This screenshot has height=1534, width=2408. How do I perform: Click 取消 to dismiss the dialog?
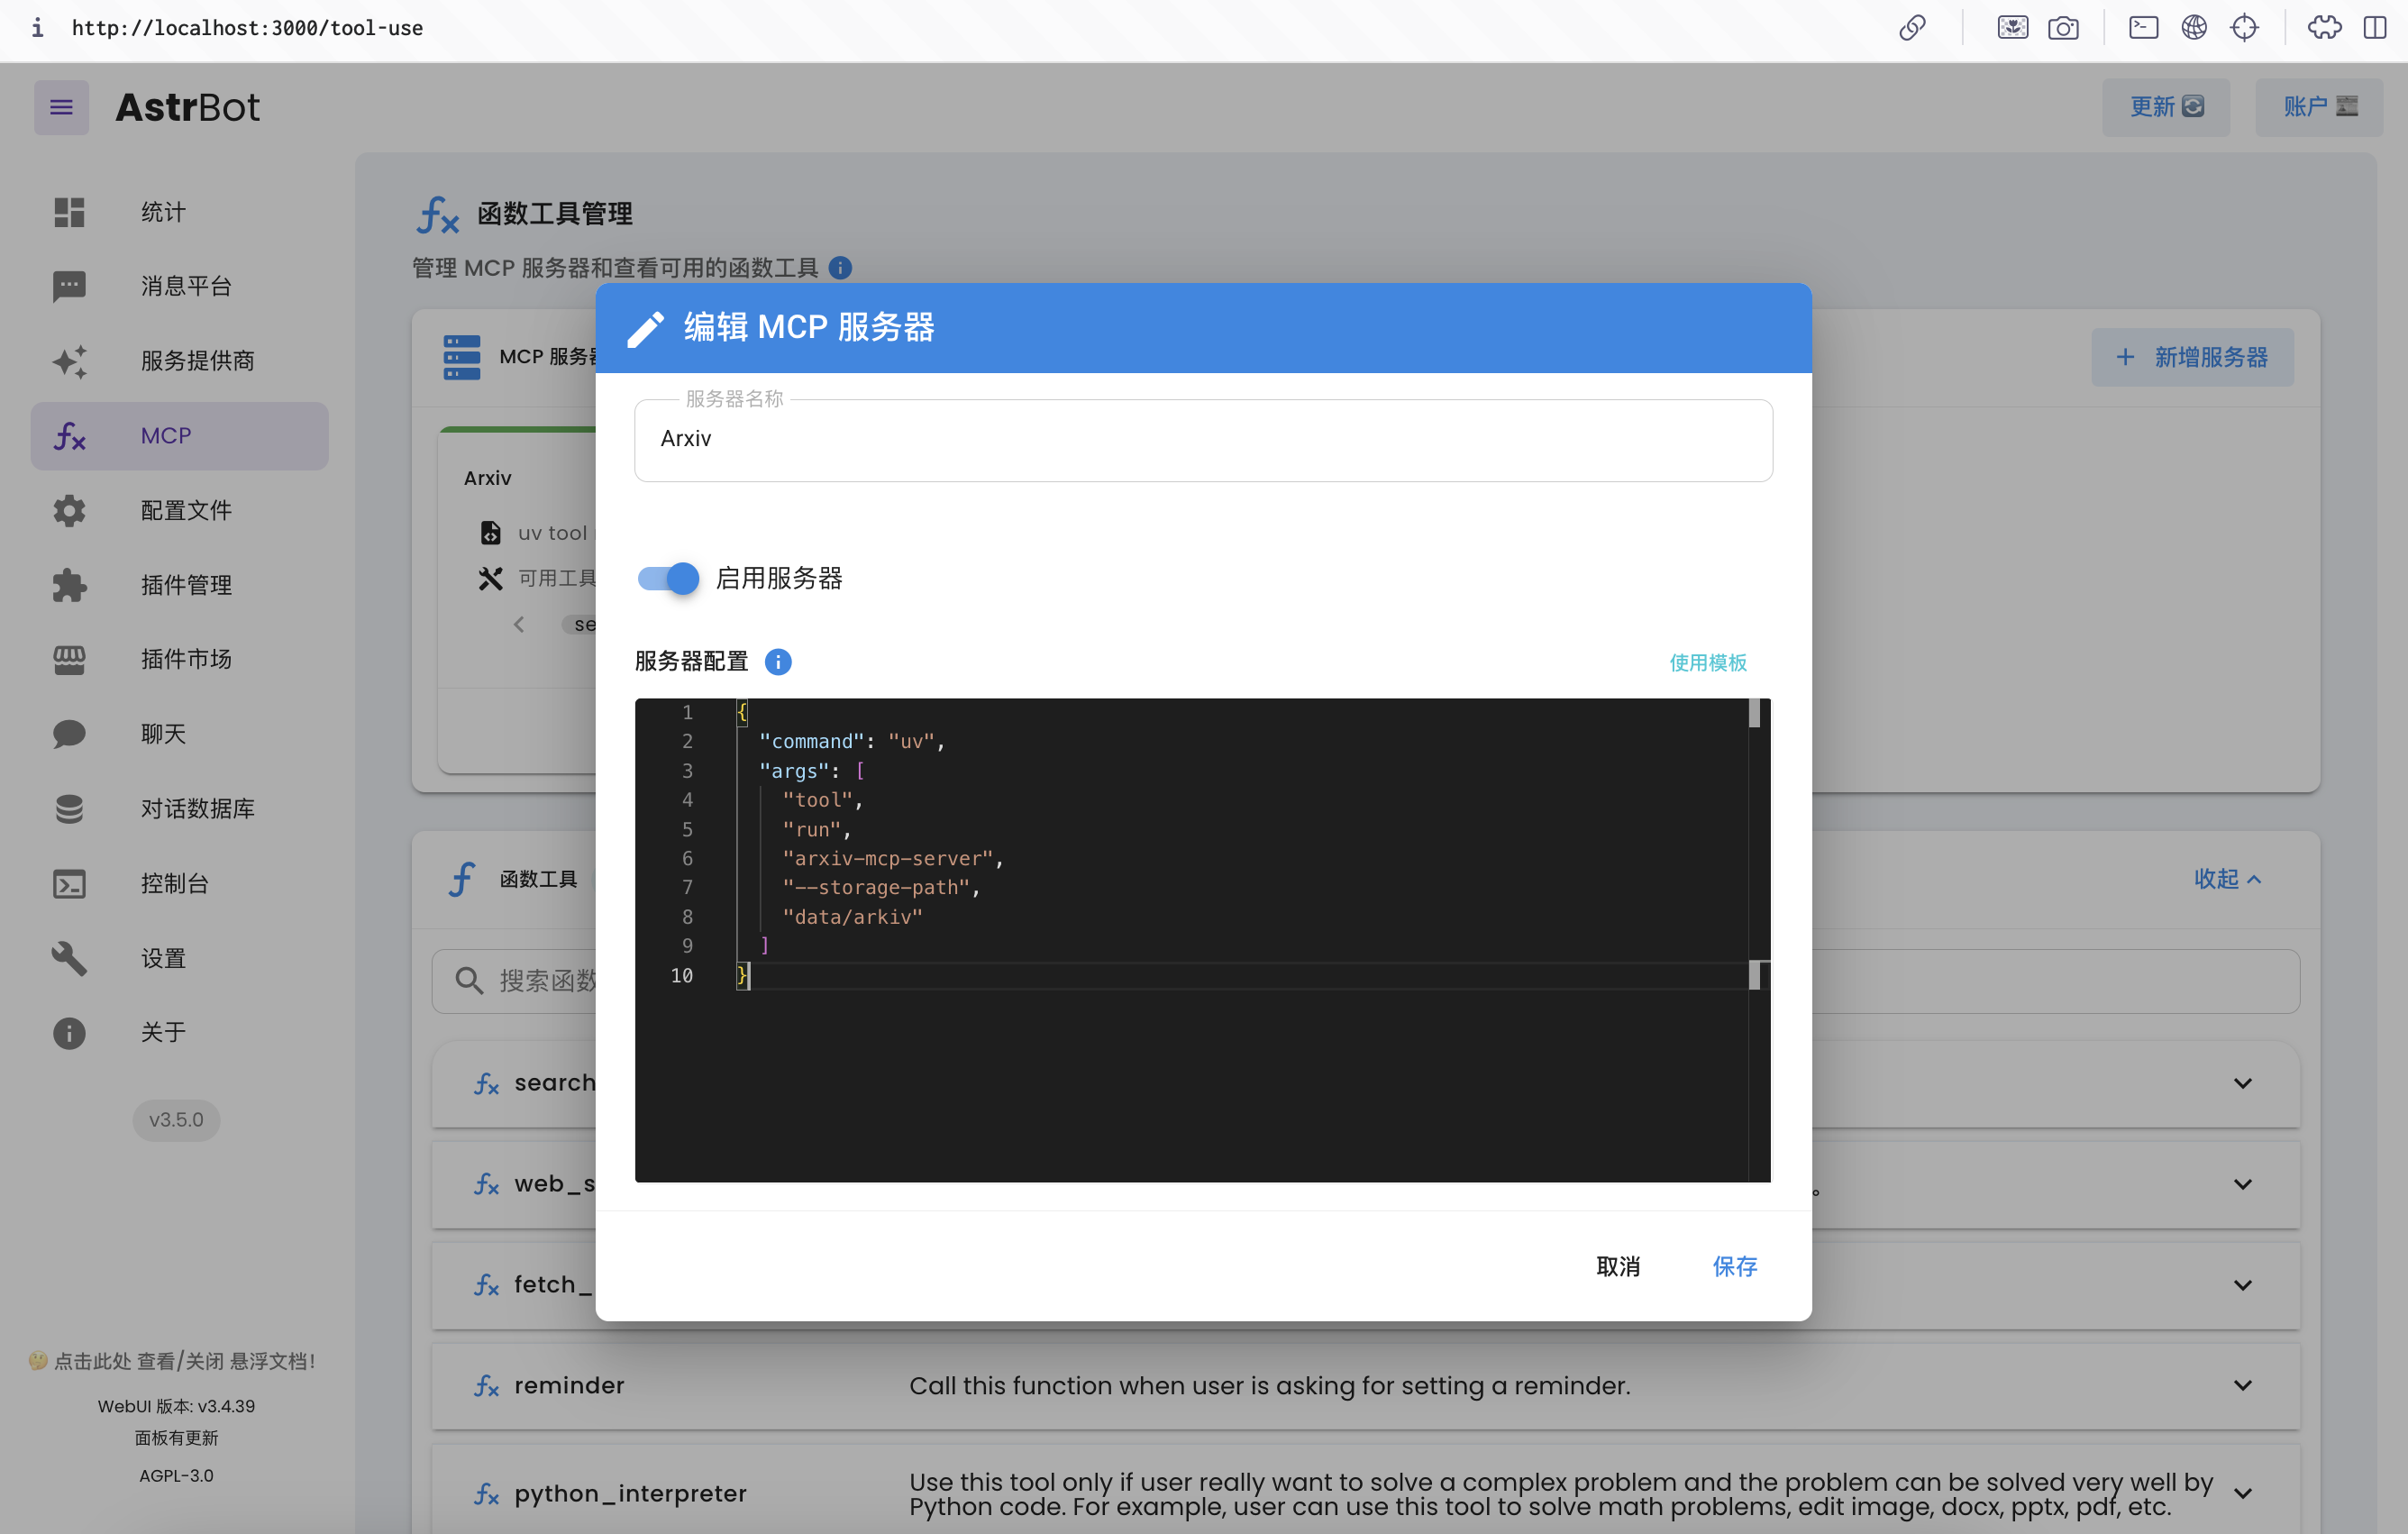coord(1617,1266)
